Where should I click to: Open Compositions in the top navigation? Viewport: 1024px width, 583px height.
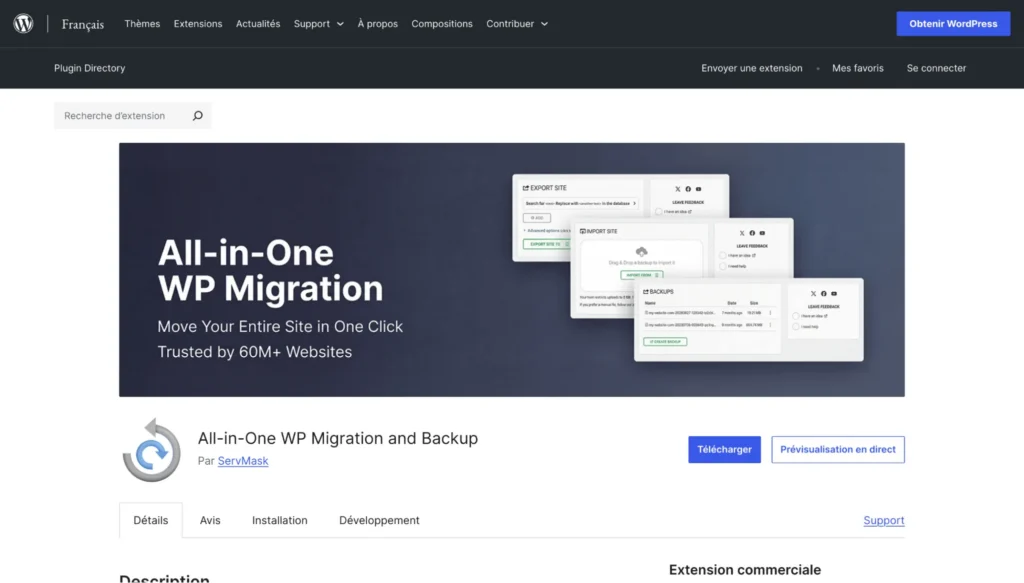pos(442,24)
